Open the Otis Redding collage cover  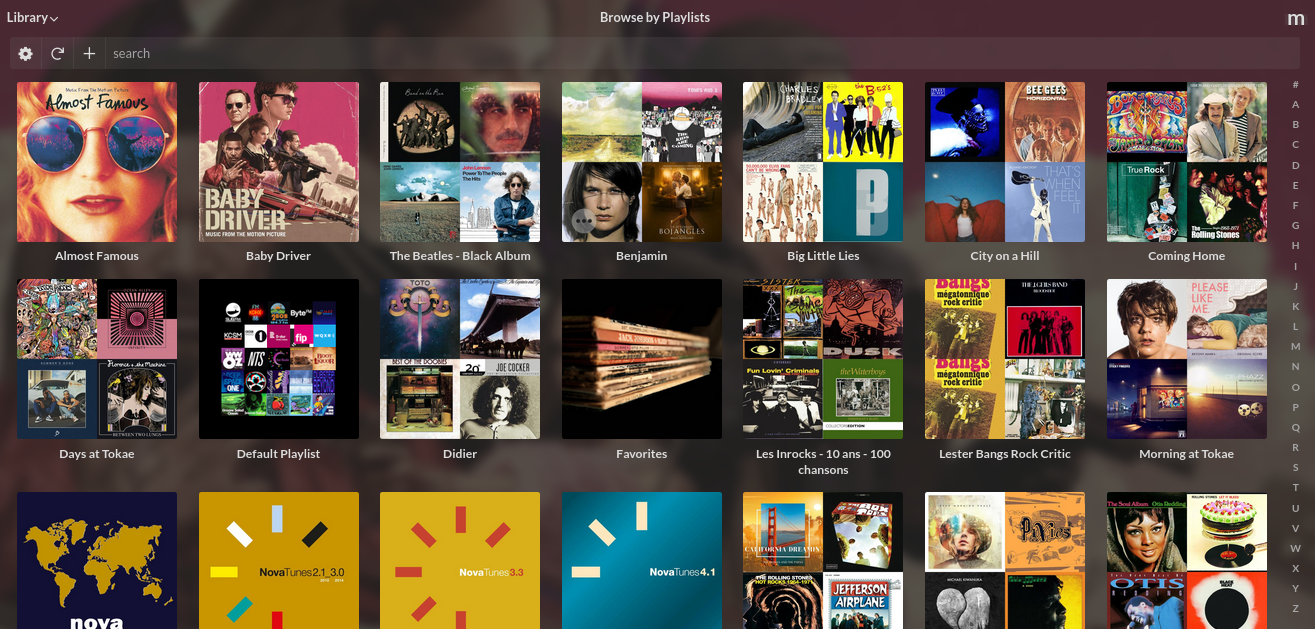coord(1187,560)
